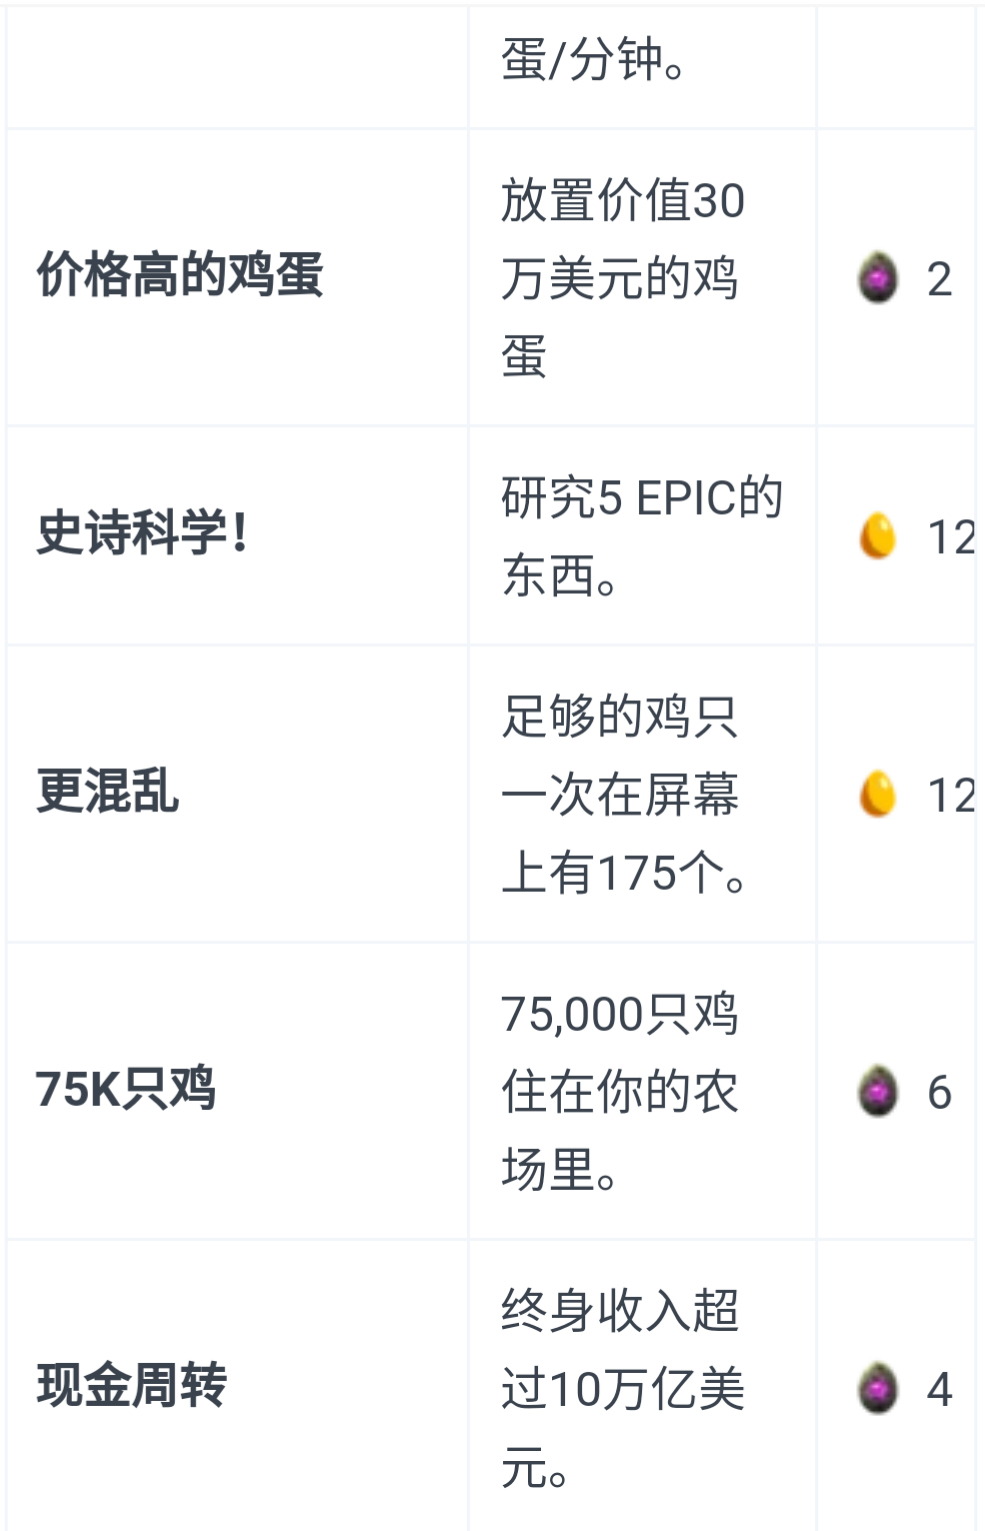Click the 研究5 EPIC的东西 description text
The width and height of the screenshot is (985, 1531).
click(640, 536)
